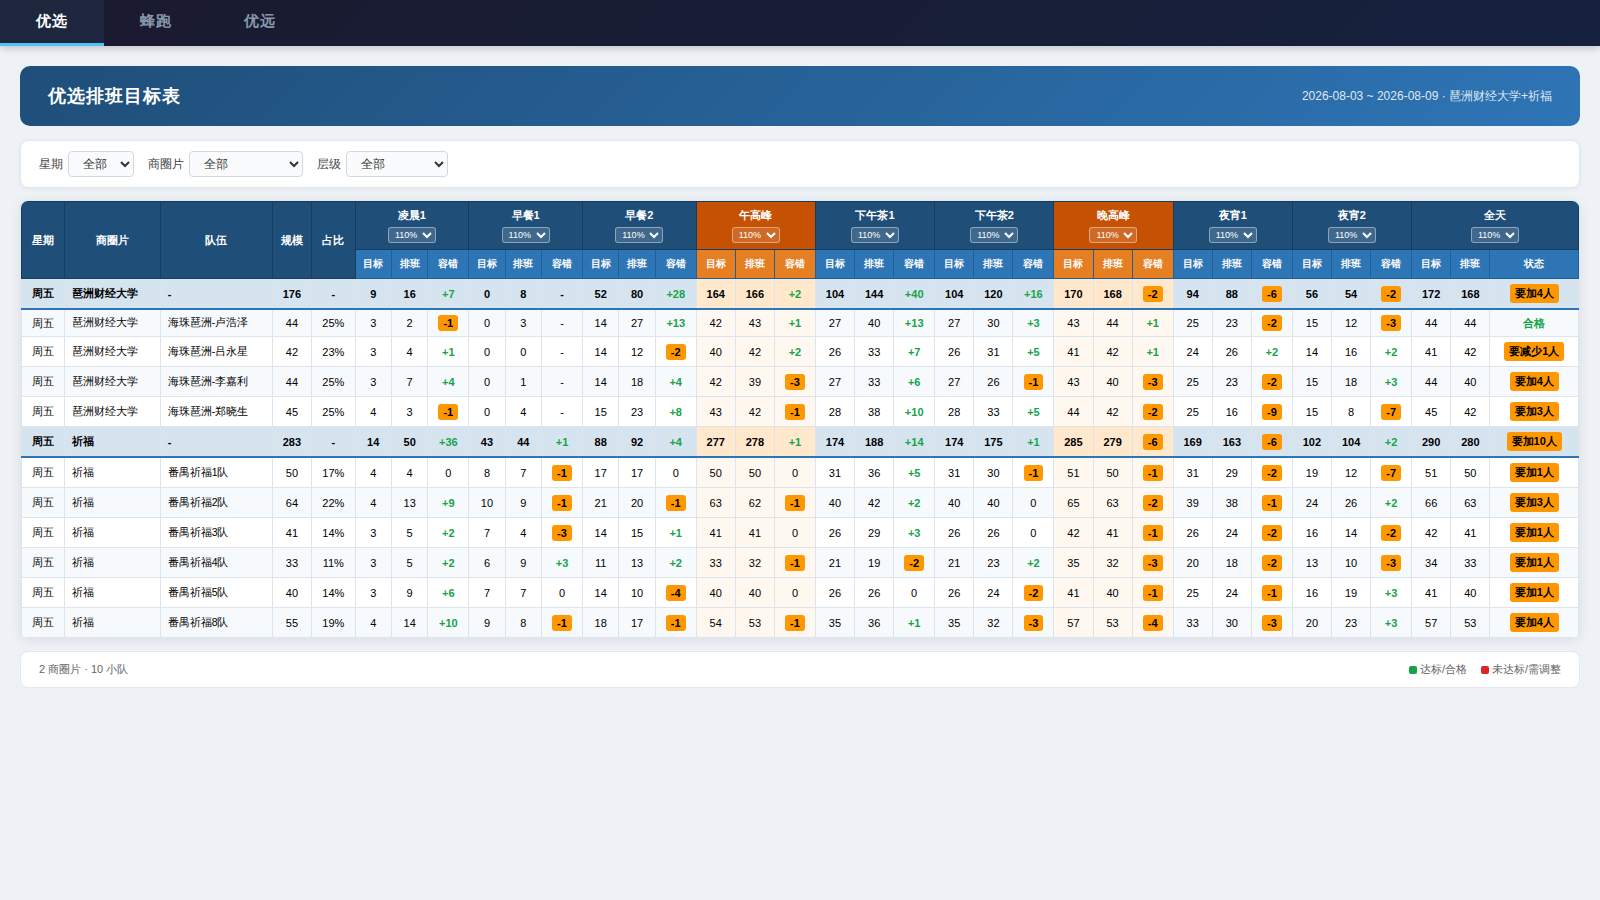This screenshot has width=1600, height=900.
Task: Click the 规模 column header
Action: [292, 240]
